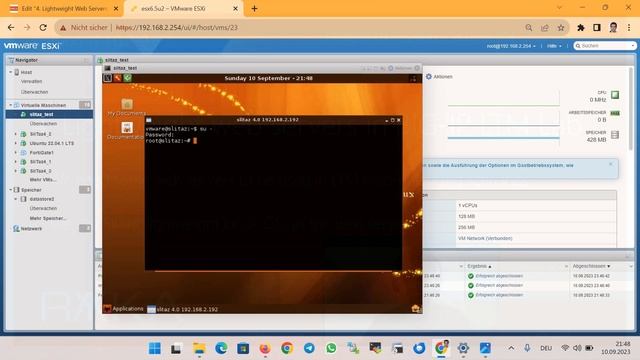Select the slitaz 4.0 taskbar window entry
The width and height of the screenshot is (640, 360).
click(x=182, y=309)
